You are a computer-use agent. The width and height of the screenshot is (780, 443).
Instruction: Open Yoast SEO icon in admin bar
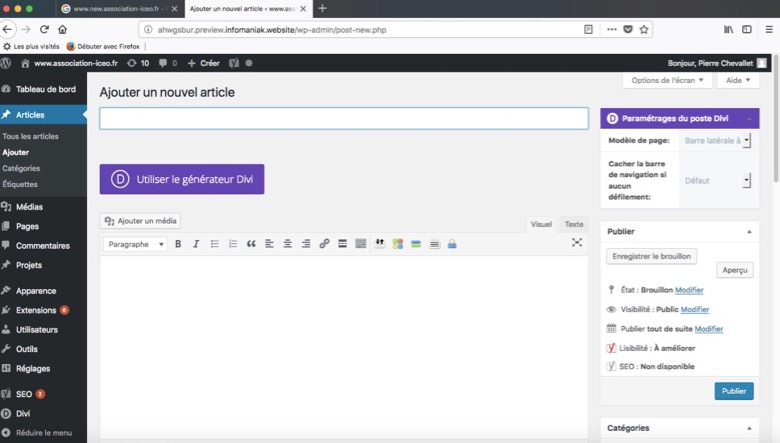234,63
